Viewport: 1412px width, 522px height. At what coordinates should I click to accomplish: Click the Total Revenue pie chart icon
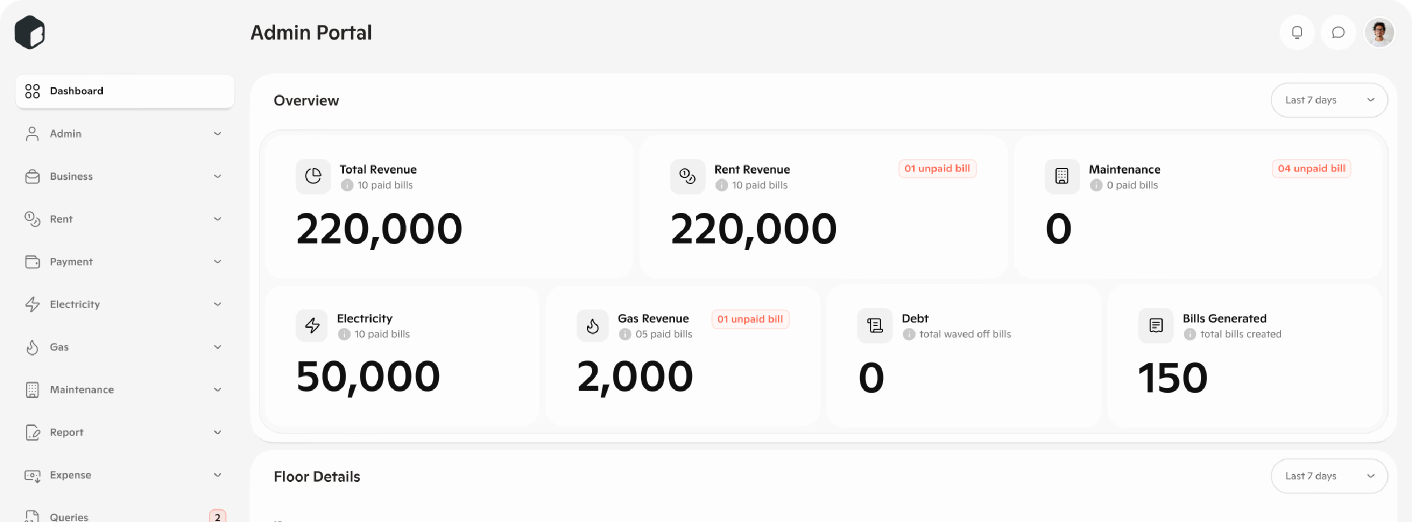point(313,176)
